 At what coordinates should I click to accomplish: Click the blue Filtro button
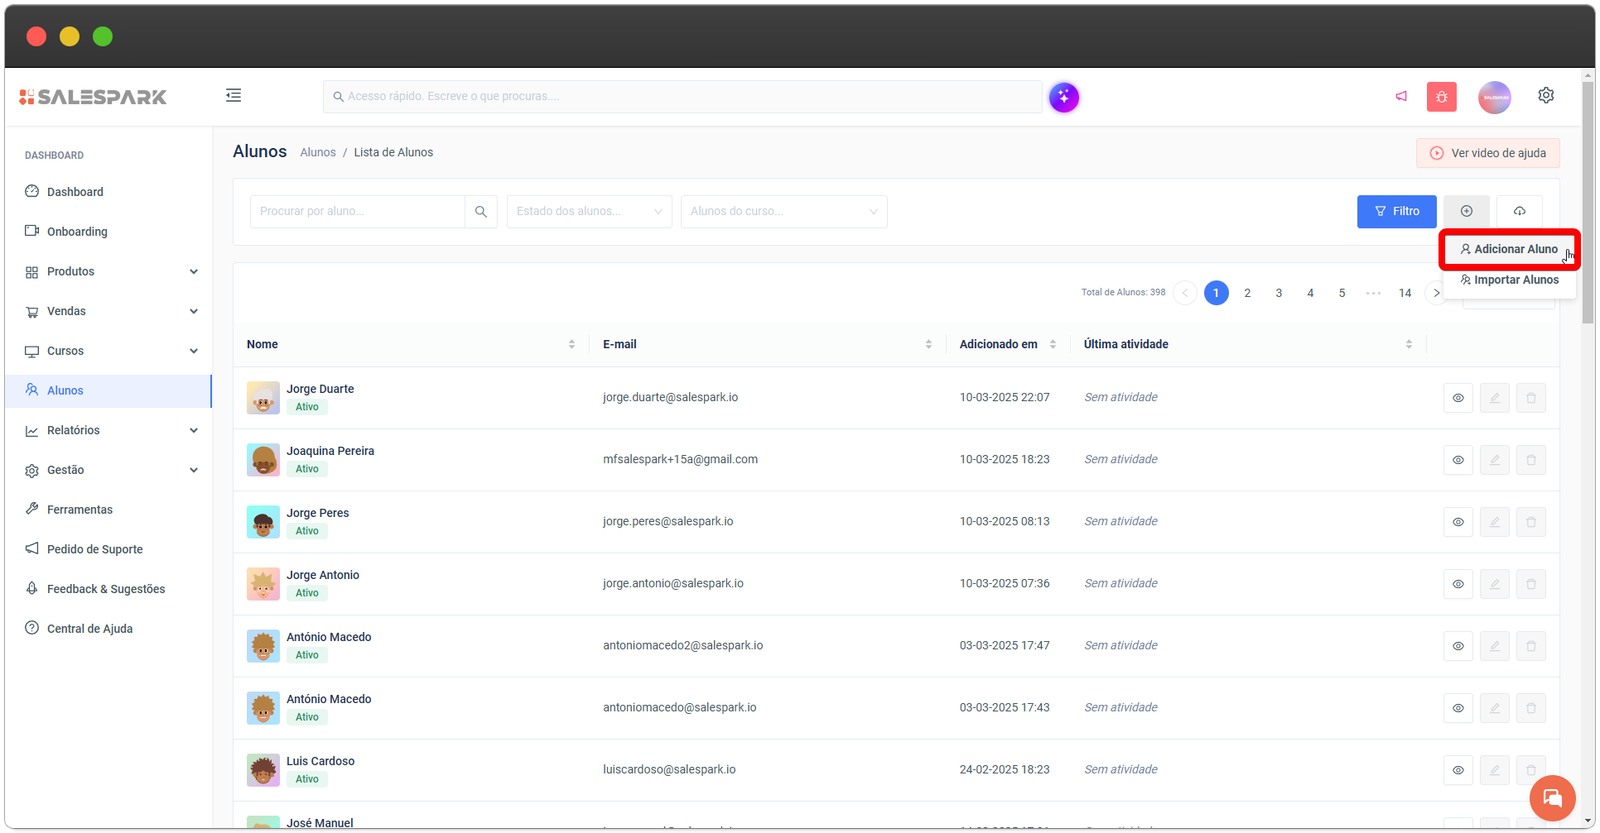(x=1396, y=211)
